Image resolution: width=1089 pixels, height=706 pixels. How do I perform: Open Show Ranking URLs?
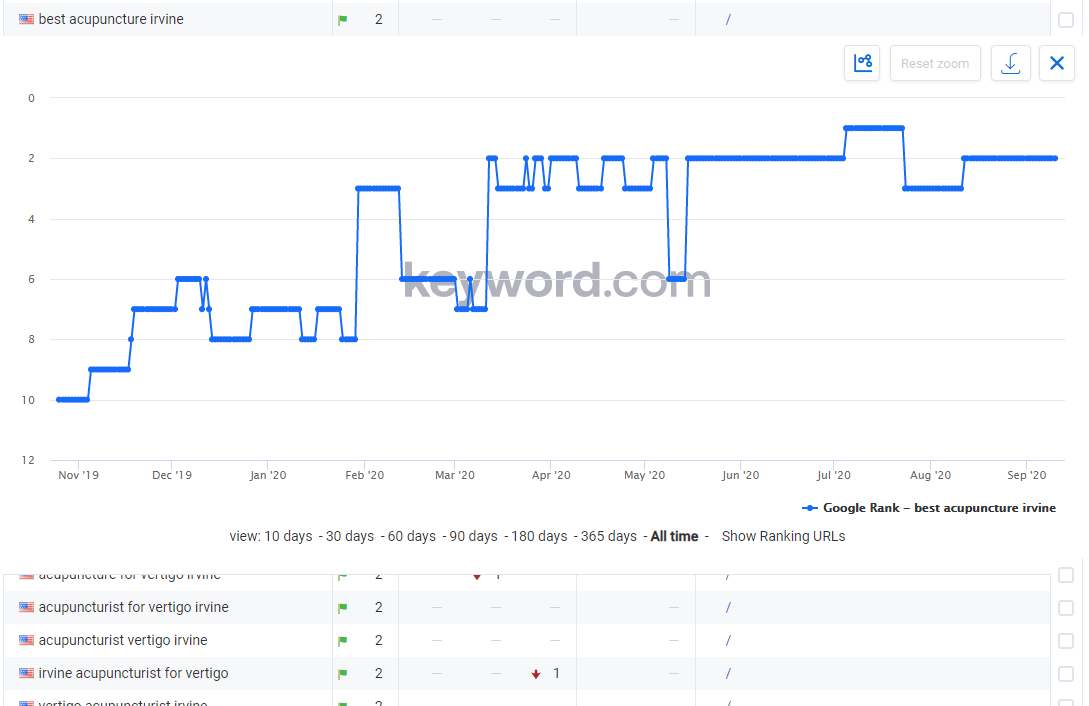coord(783,536)
